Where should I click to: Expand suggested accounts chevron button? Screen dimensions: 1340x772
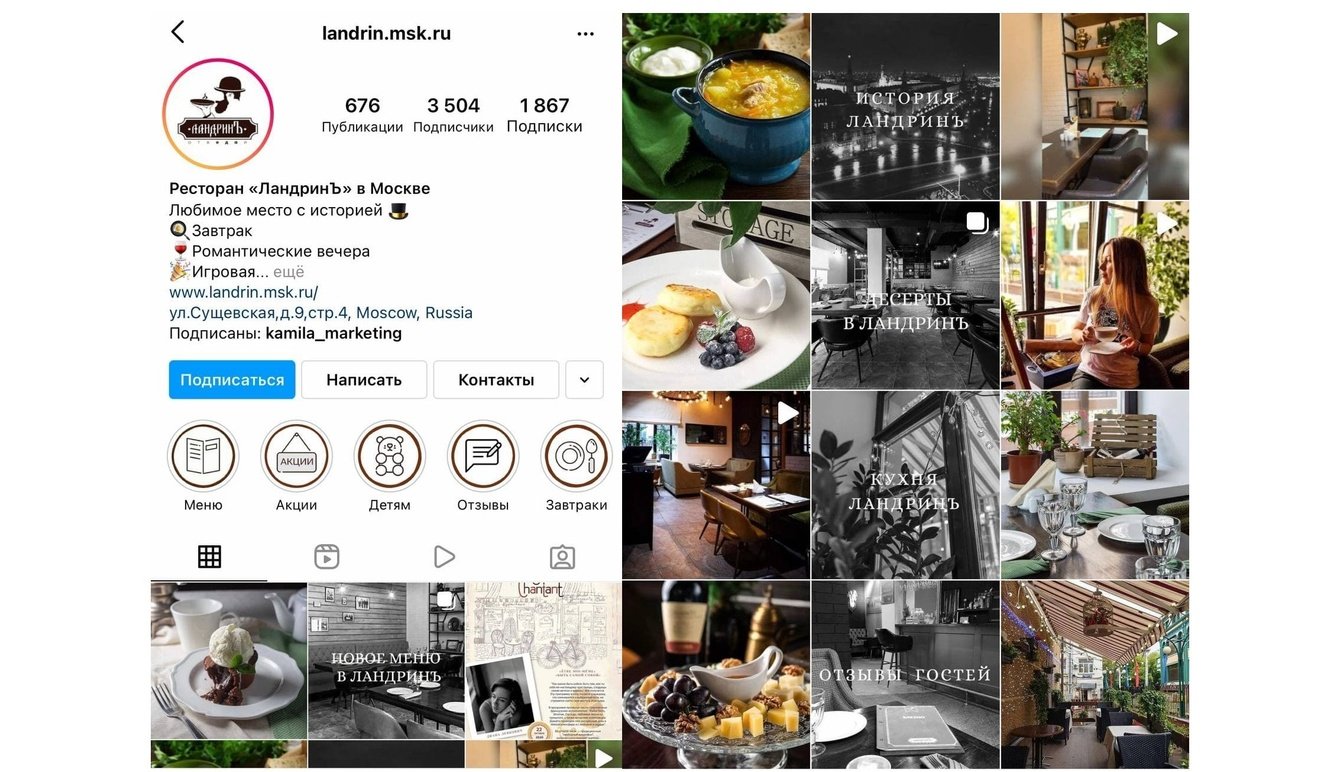point(585,380)
